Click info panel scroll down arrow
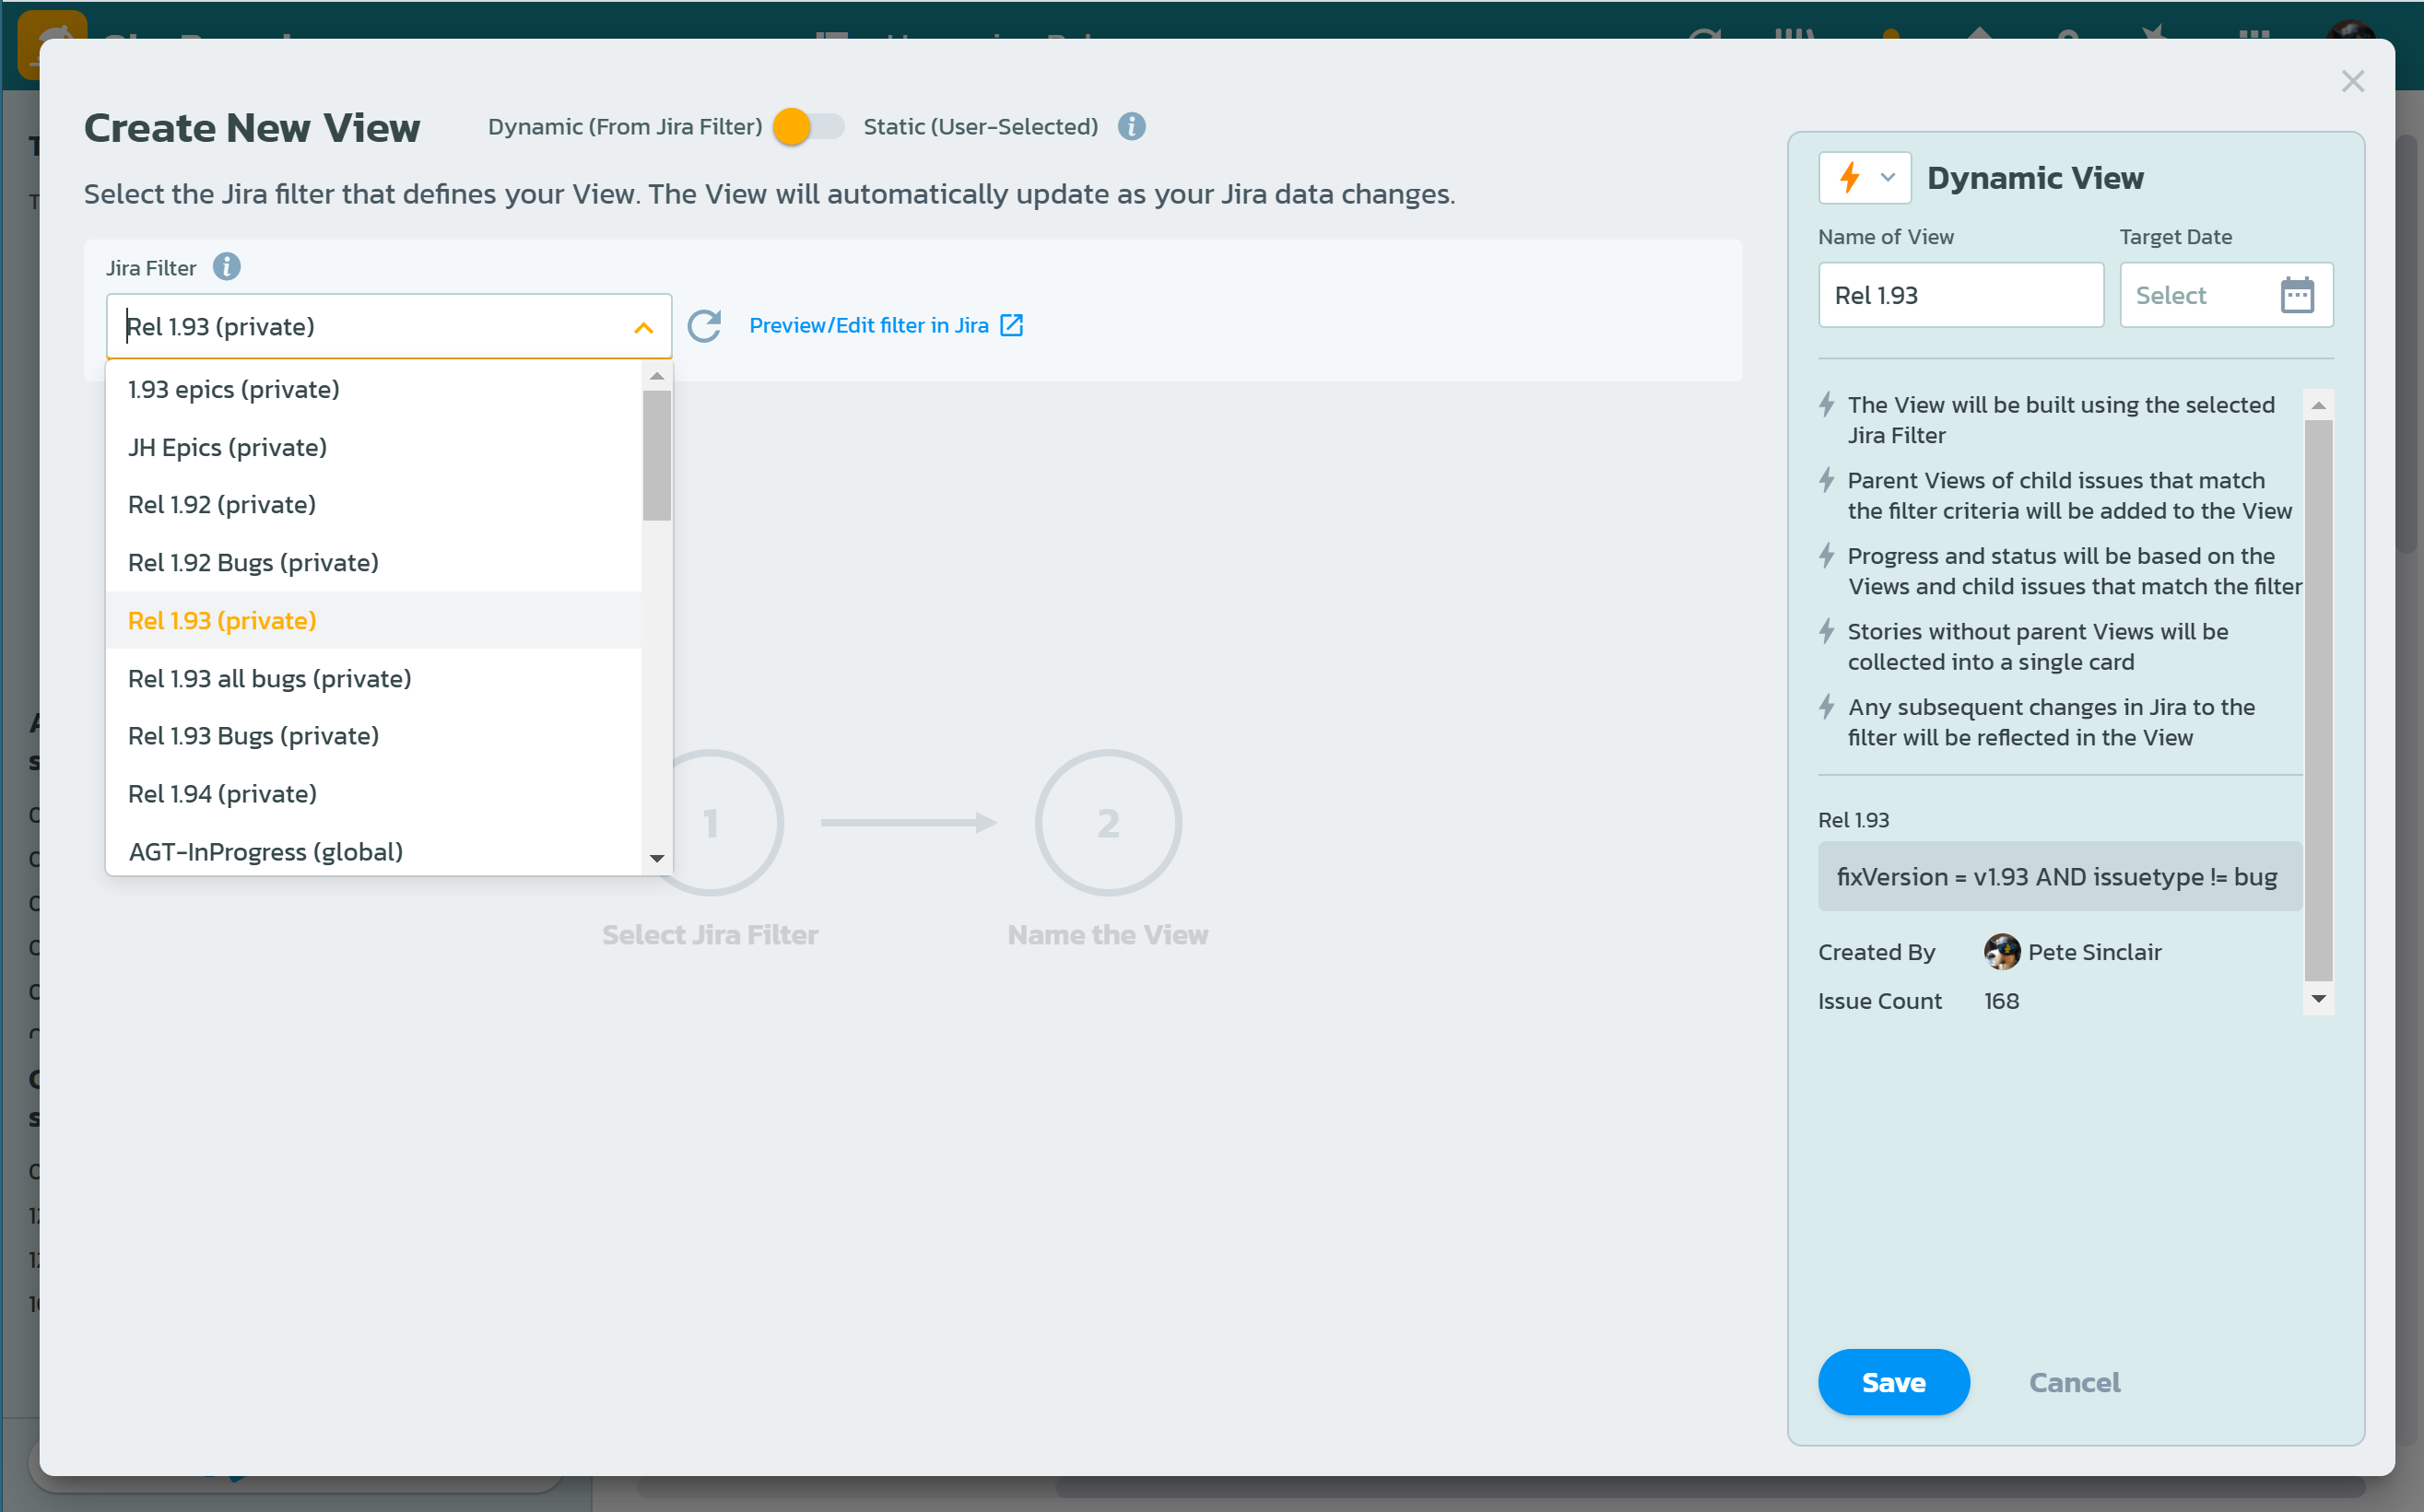The width and height of the screenshot is (2424, 1512). coord(2318,998)
